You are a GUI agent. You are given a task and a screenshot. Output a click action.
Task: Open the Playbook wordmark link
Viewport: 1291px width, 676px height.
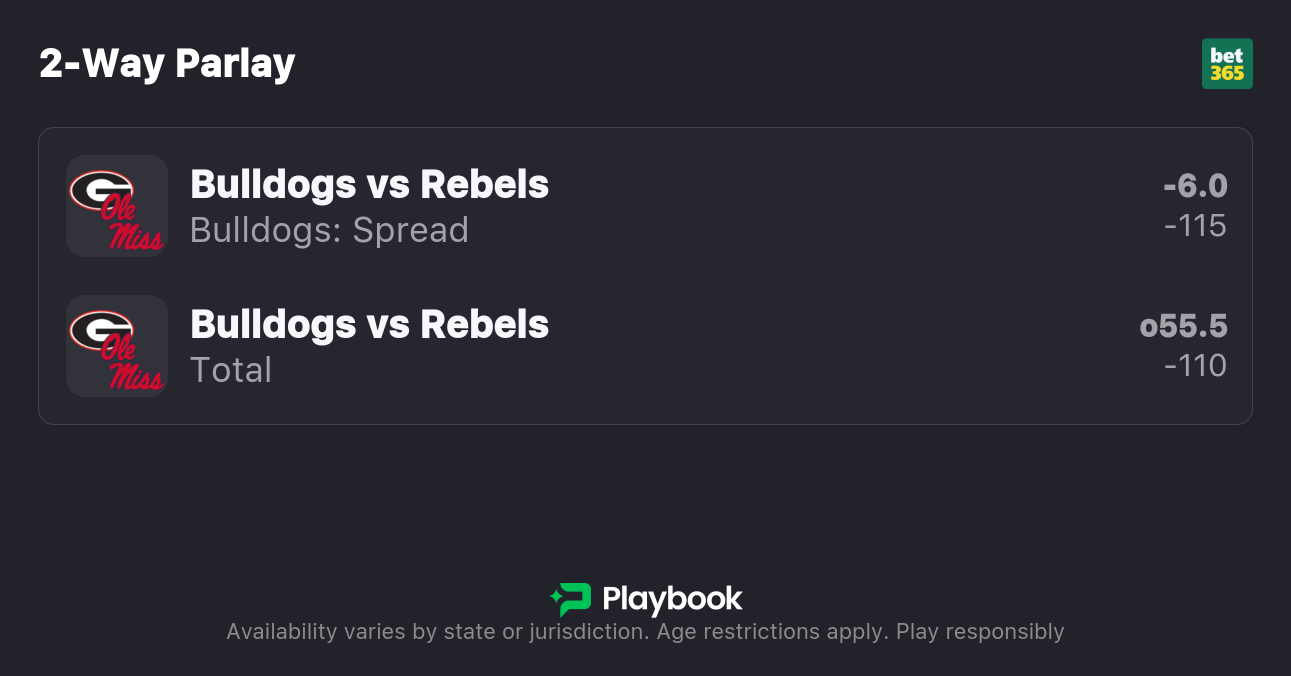[672, 599]
